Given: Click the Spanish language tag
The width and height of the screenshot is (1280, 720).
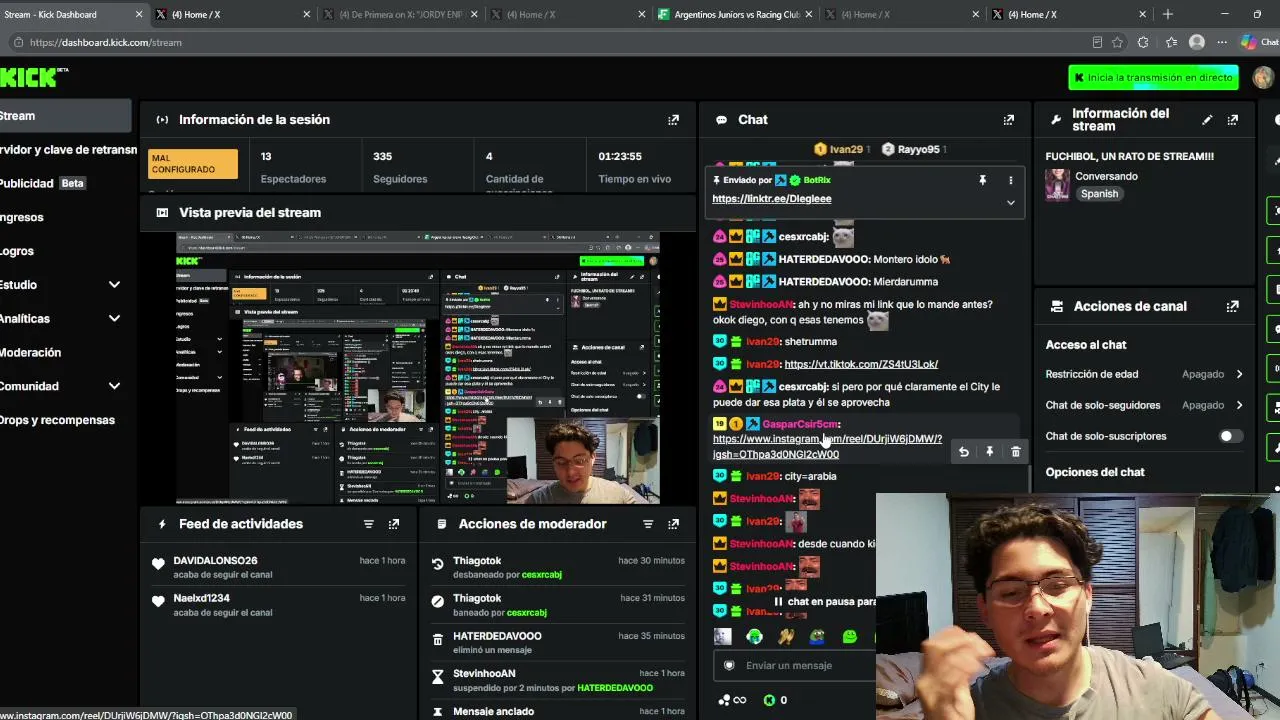Looking at the screenshot, I should [1099, 194].
